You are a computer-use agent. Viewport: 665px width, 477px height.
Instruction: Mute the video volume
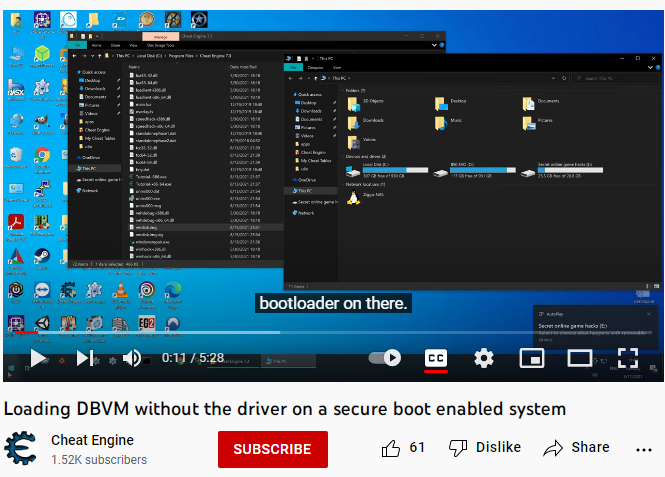[x=132, y=357]
